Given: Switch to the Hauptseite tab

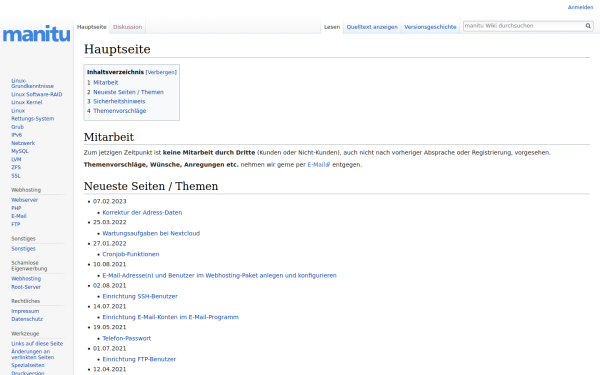Looking at the screenshot, I should [91, 27].
